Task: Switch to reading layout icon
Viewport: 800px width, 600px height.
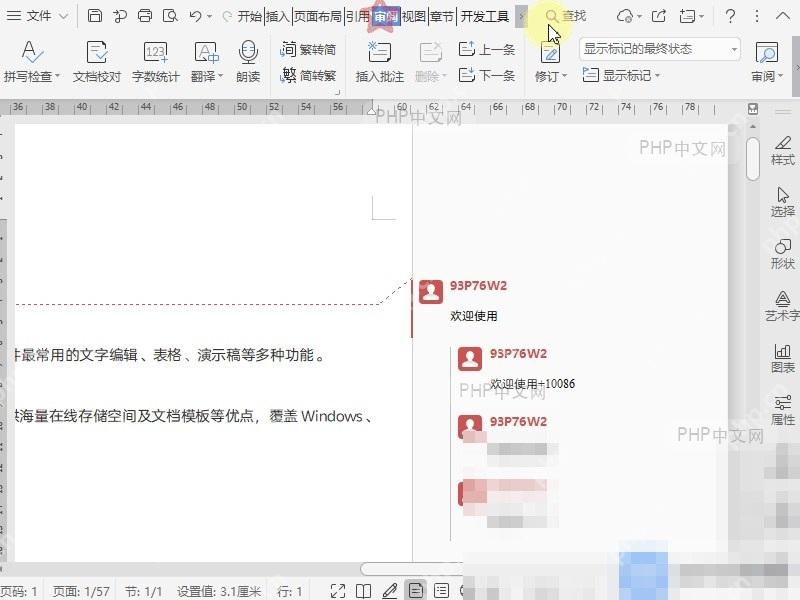Action: (x=363, y=591)
